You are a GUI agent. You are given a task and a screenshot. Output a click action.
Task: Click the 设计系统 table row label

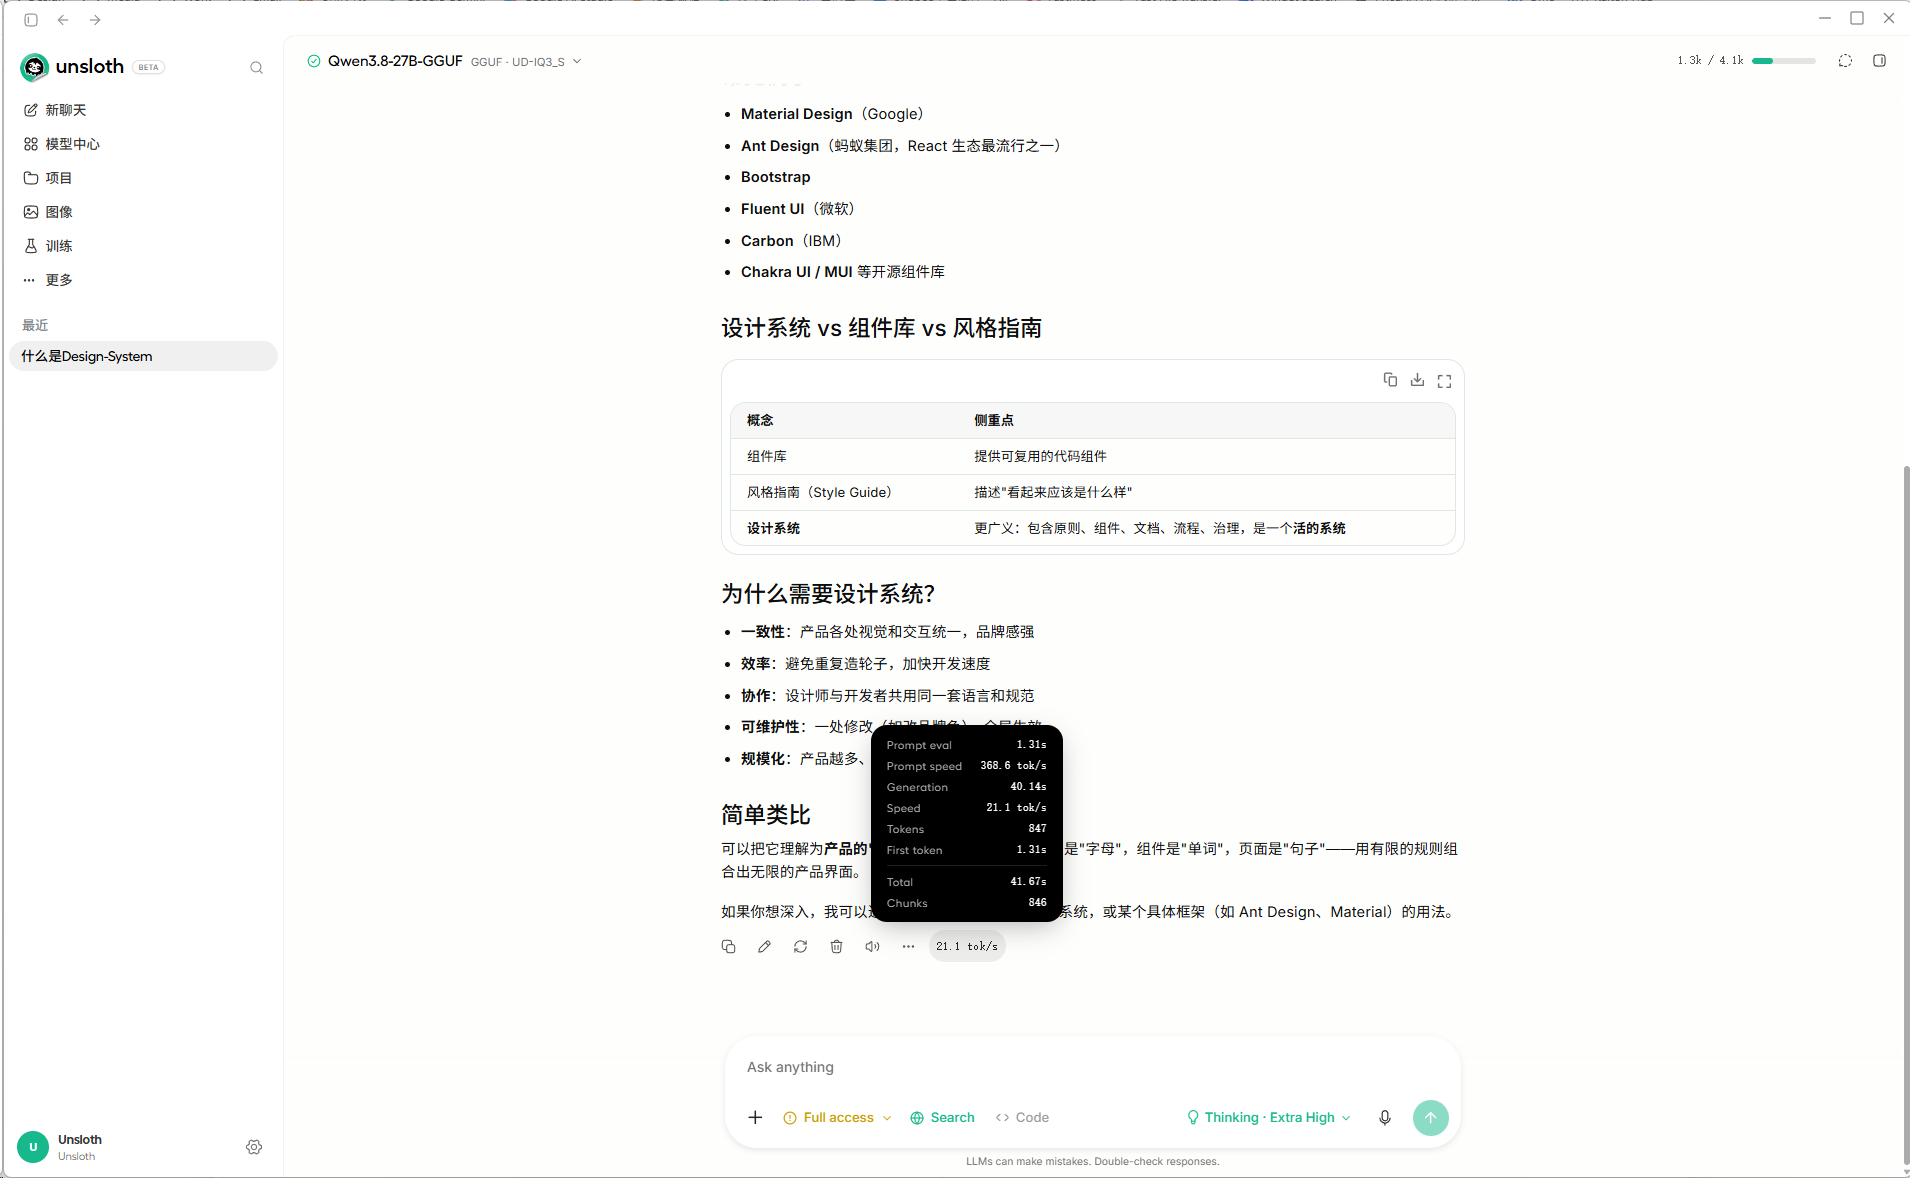point(773,528)
